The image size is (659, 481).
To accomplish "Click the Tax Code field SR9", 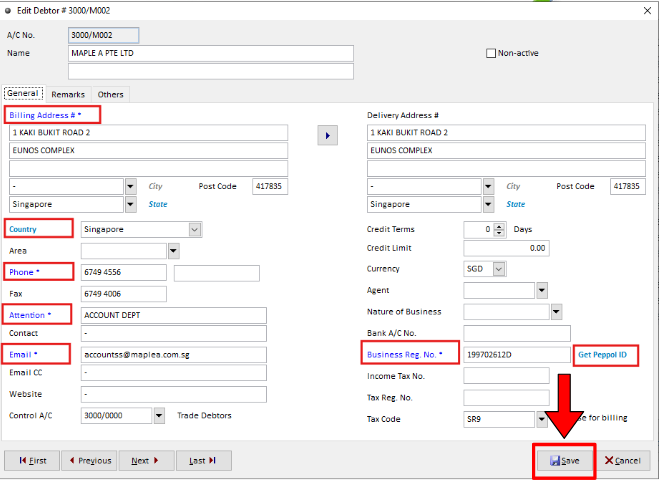I will [x=499, y=419].
